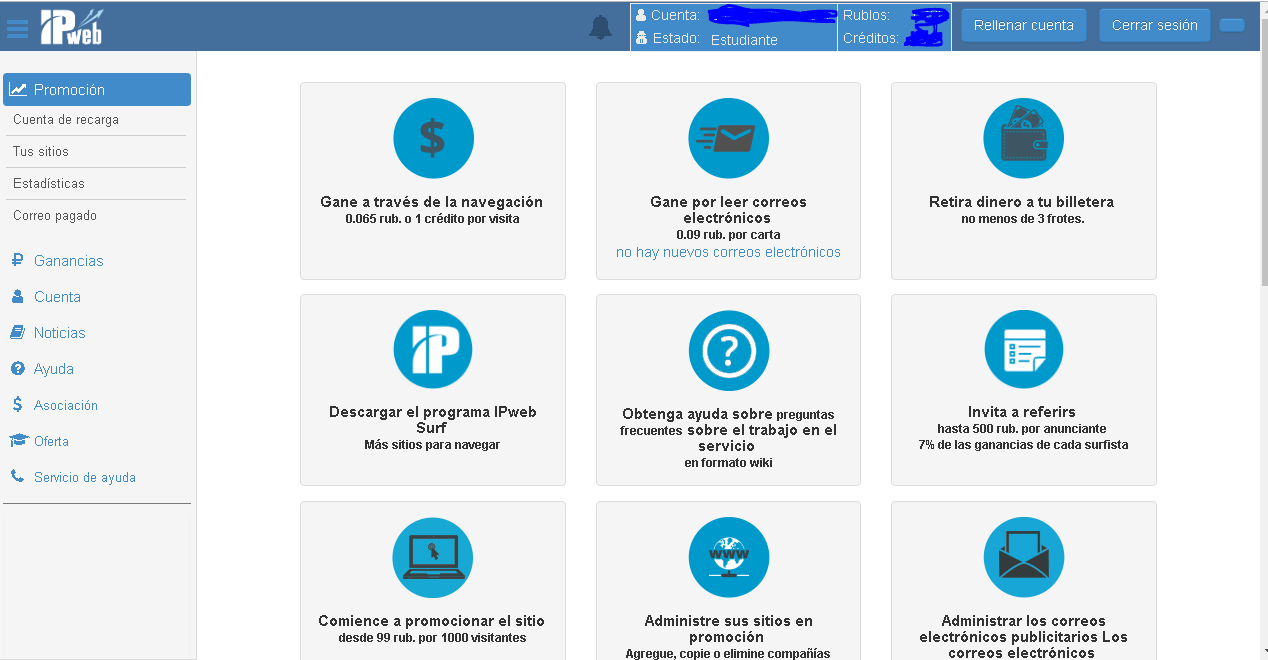Click the IP Surf program icon
The image size is (1268, 660).
pos(432,350)
